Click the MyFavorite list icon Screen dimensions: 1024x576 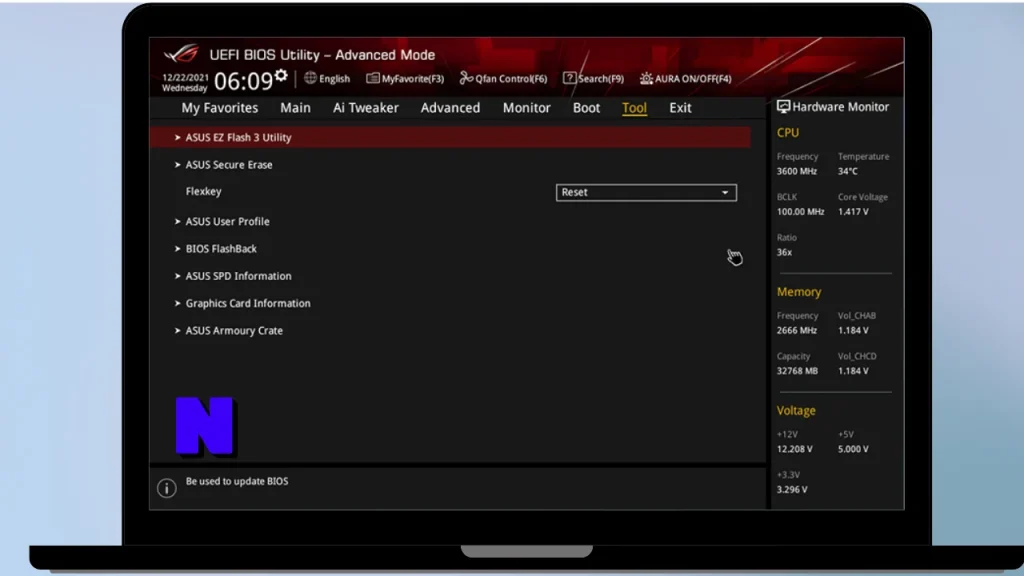(x=372, y=78)
